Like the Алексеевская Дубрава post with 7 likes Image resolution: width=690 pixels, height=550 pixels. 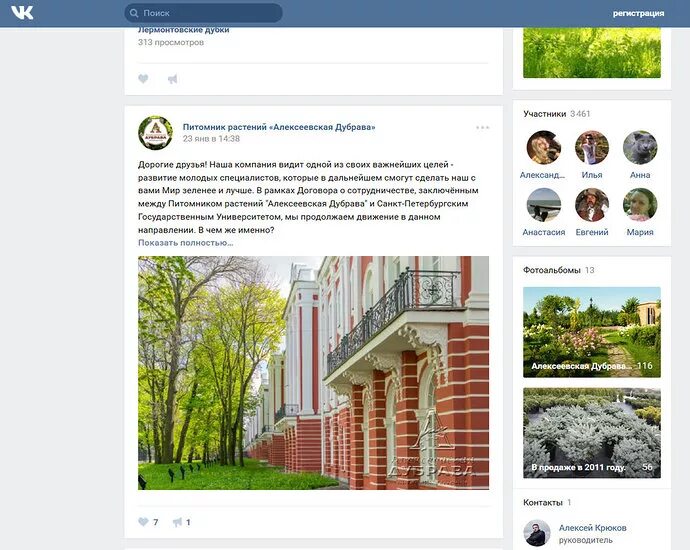point(143,522)
